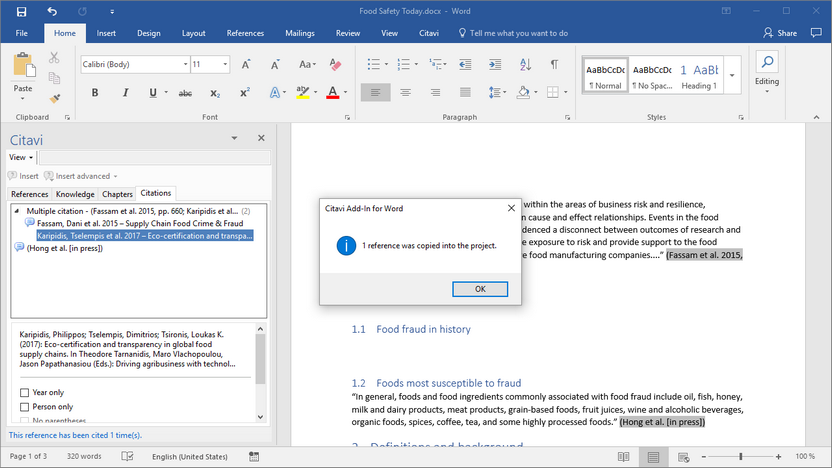Apply subscript formatting
The image size is (832, 468).
215,93
